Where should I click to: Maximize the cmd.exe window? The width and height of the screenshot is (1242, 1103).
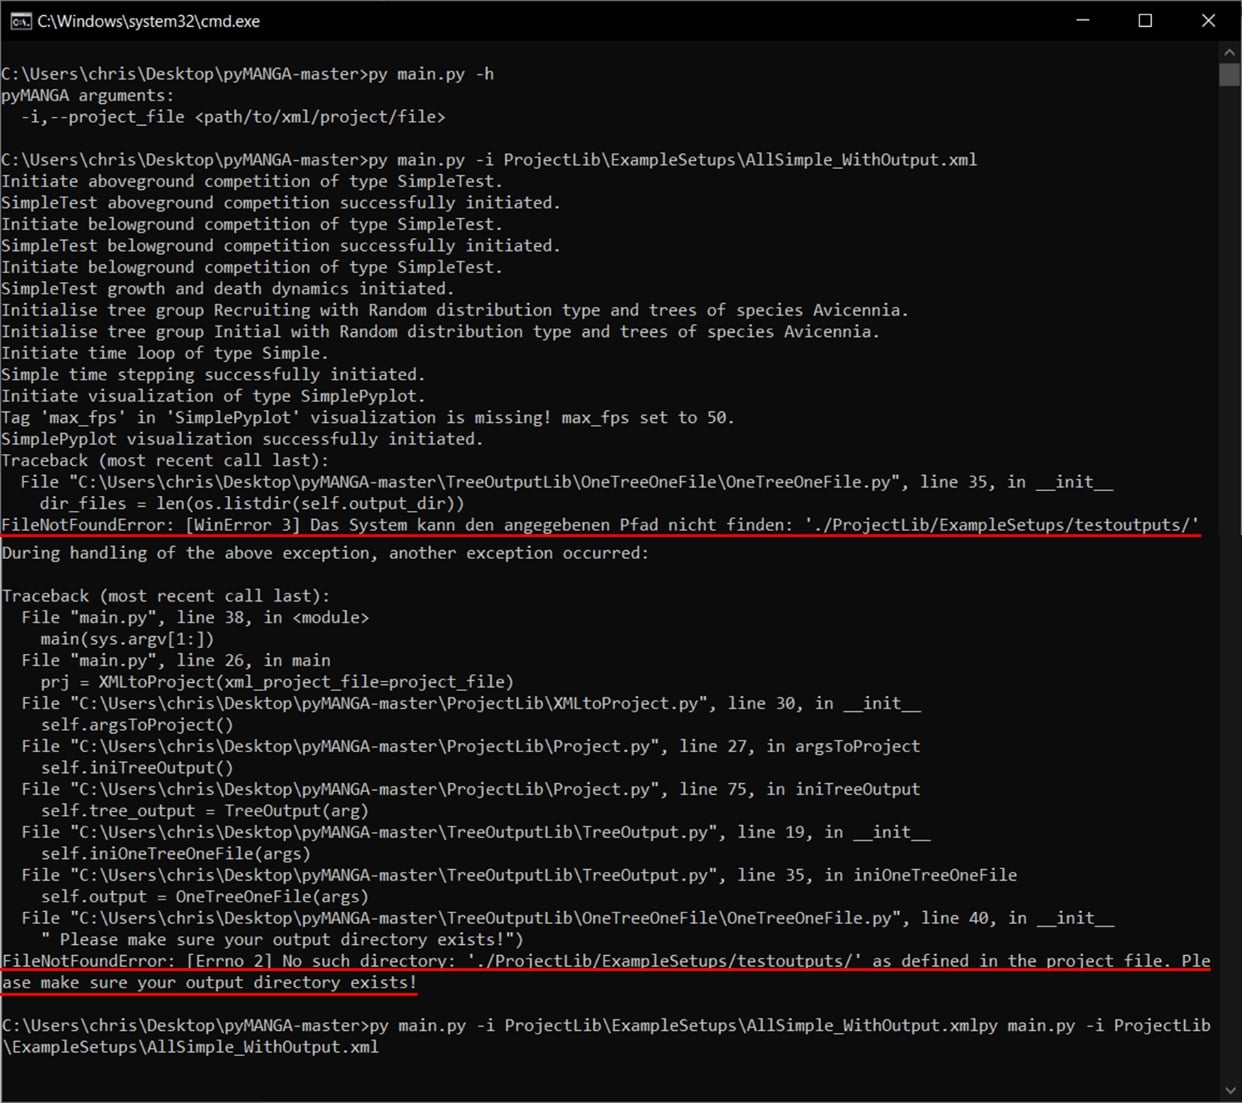[x=1145, y=21]
